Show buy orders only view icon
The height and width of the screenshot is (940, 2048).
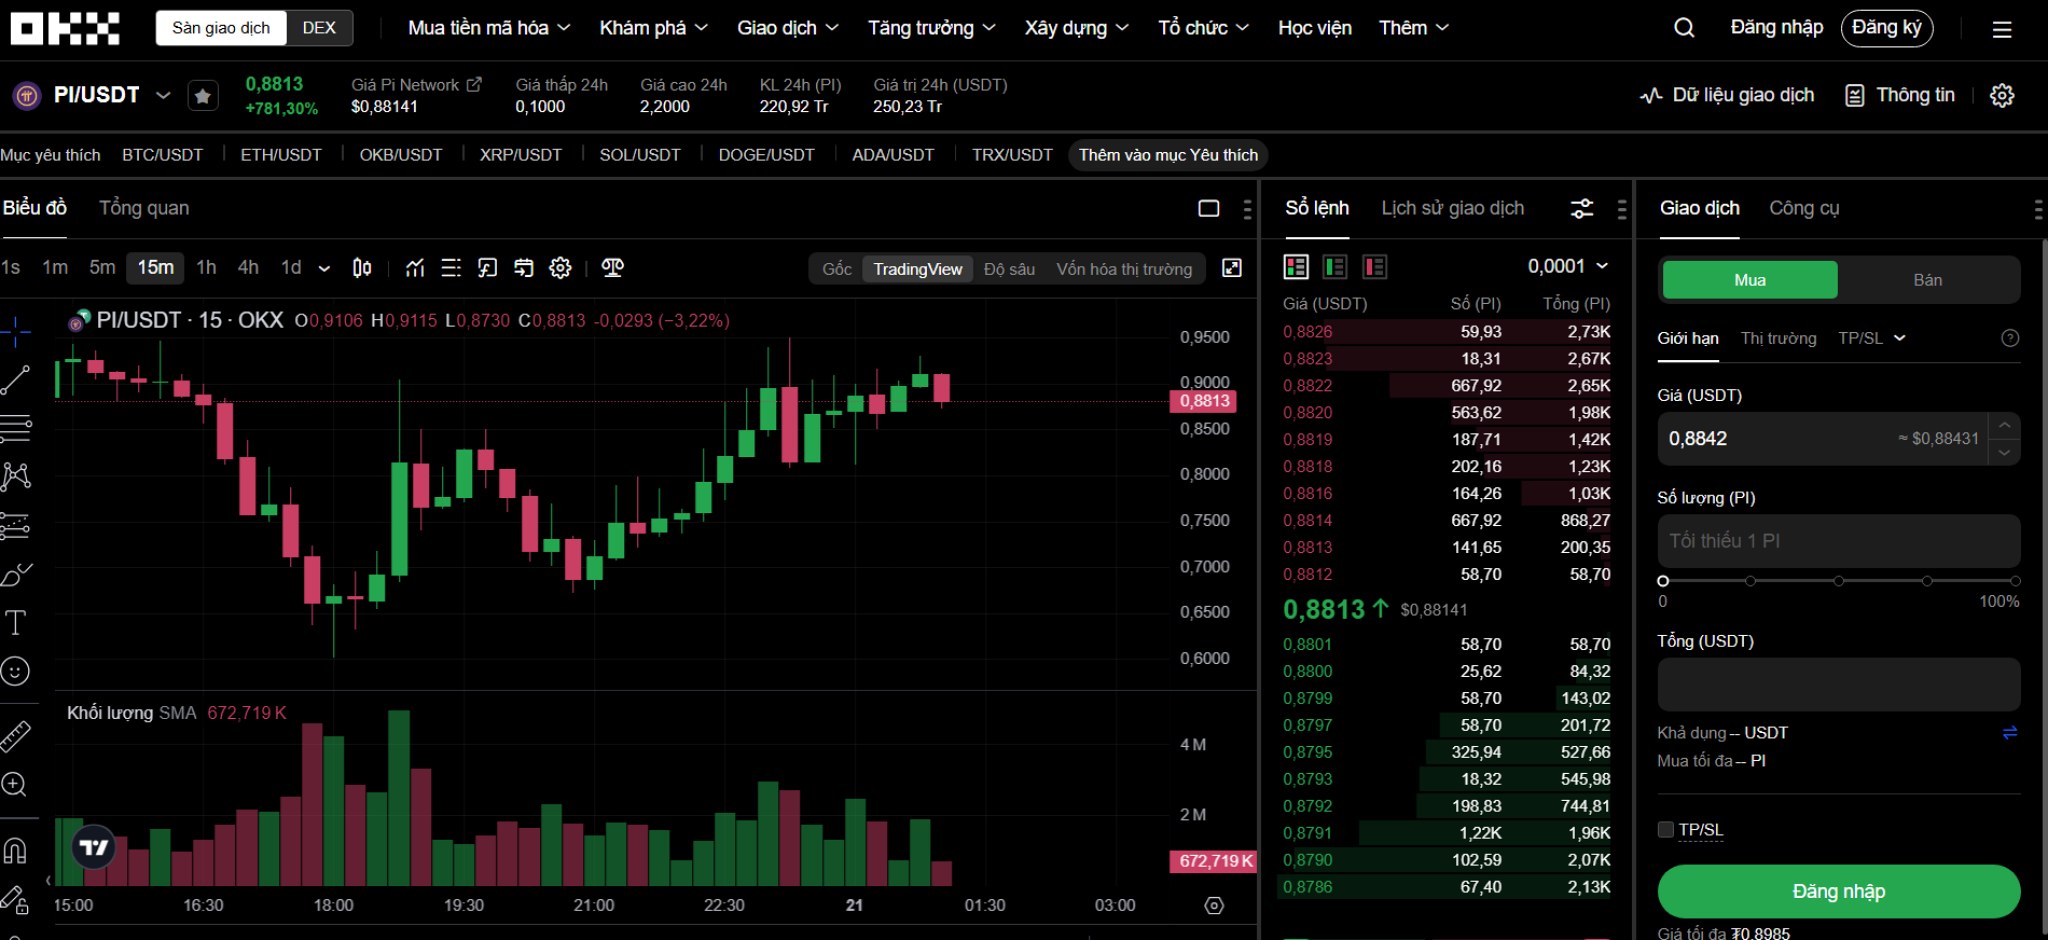click(x=1335, y=267)
